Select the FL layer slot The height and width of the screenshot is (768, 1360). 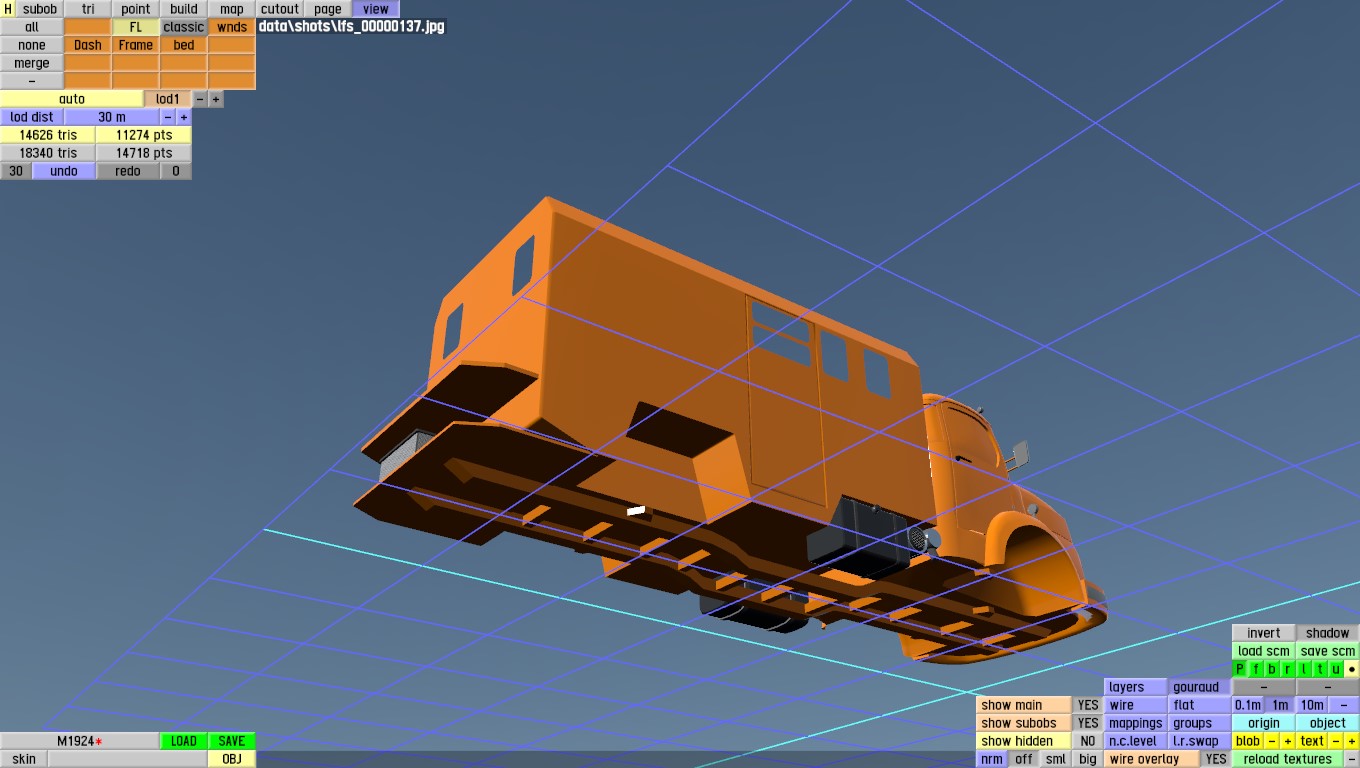pos(136,27)
